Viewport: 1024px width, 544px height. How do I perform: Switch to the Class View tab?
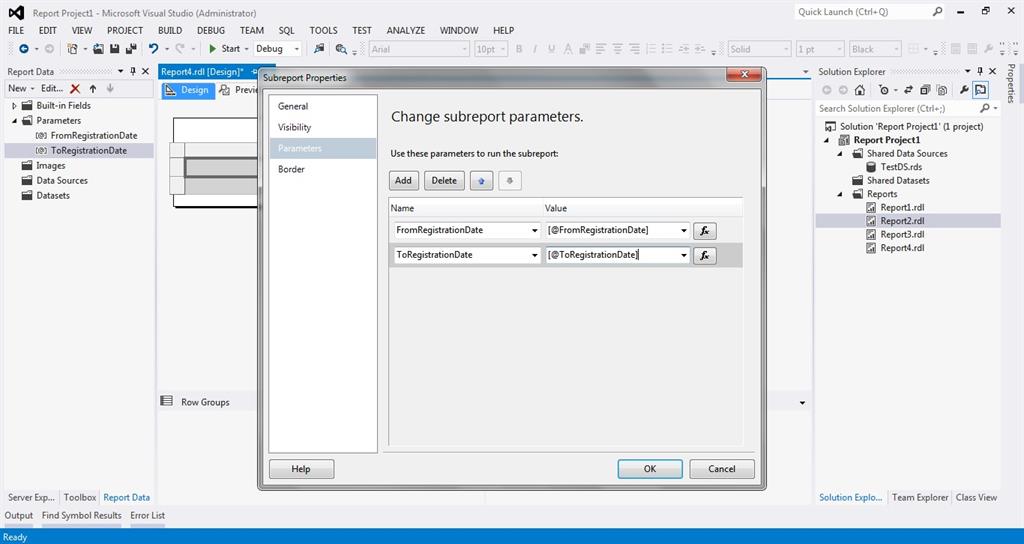(x=976, y=498)
